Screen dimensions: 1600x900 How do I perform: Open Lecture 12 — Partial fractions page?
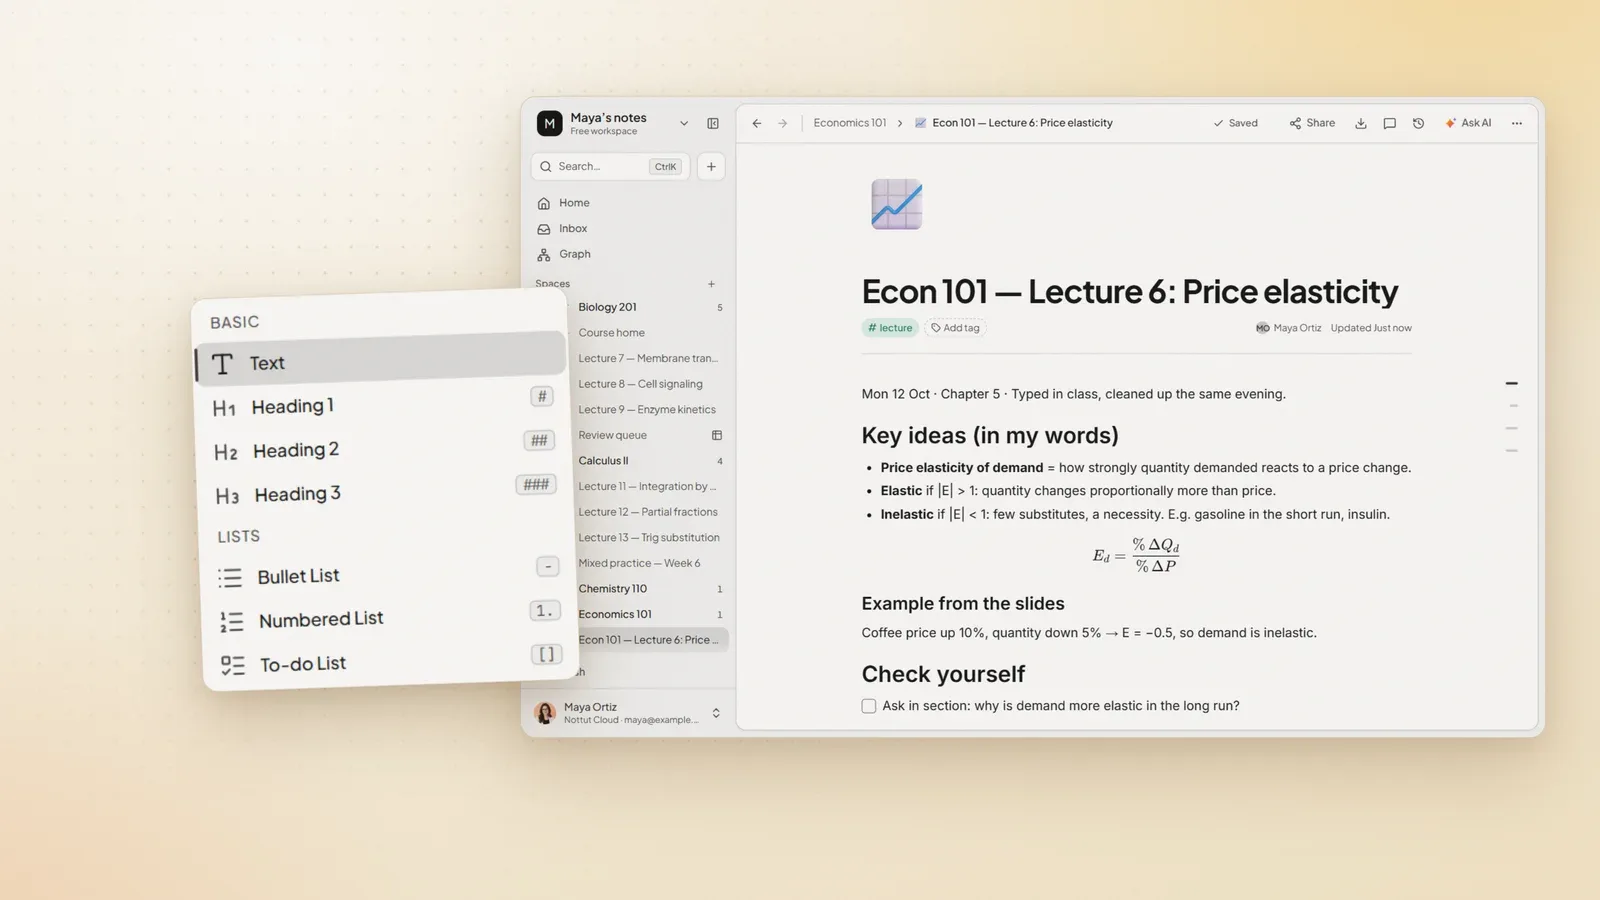[650, 512]
